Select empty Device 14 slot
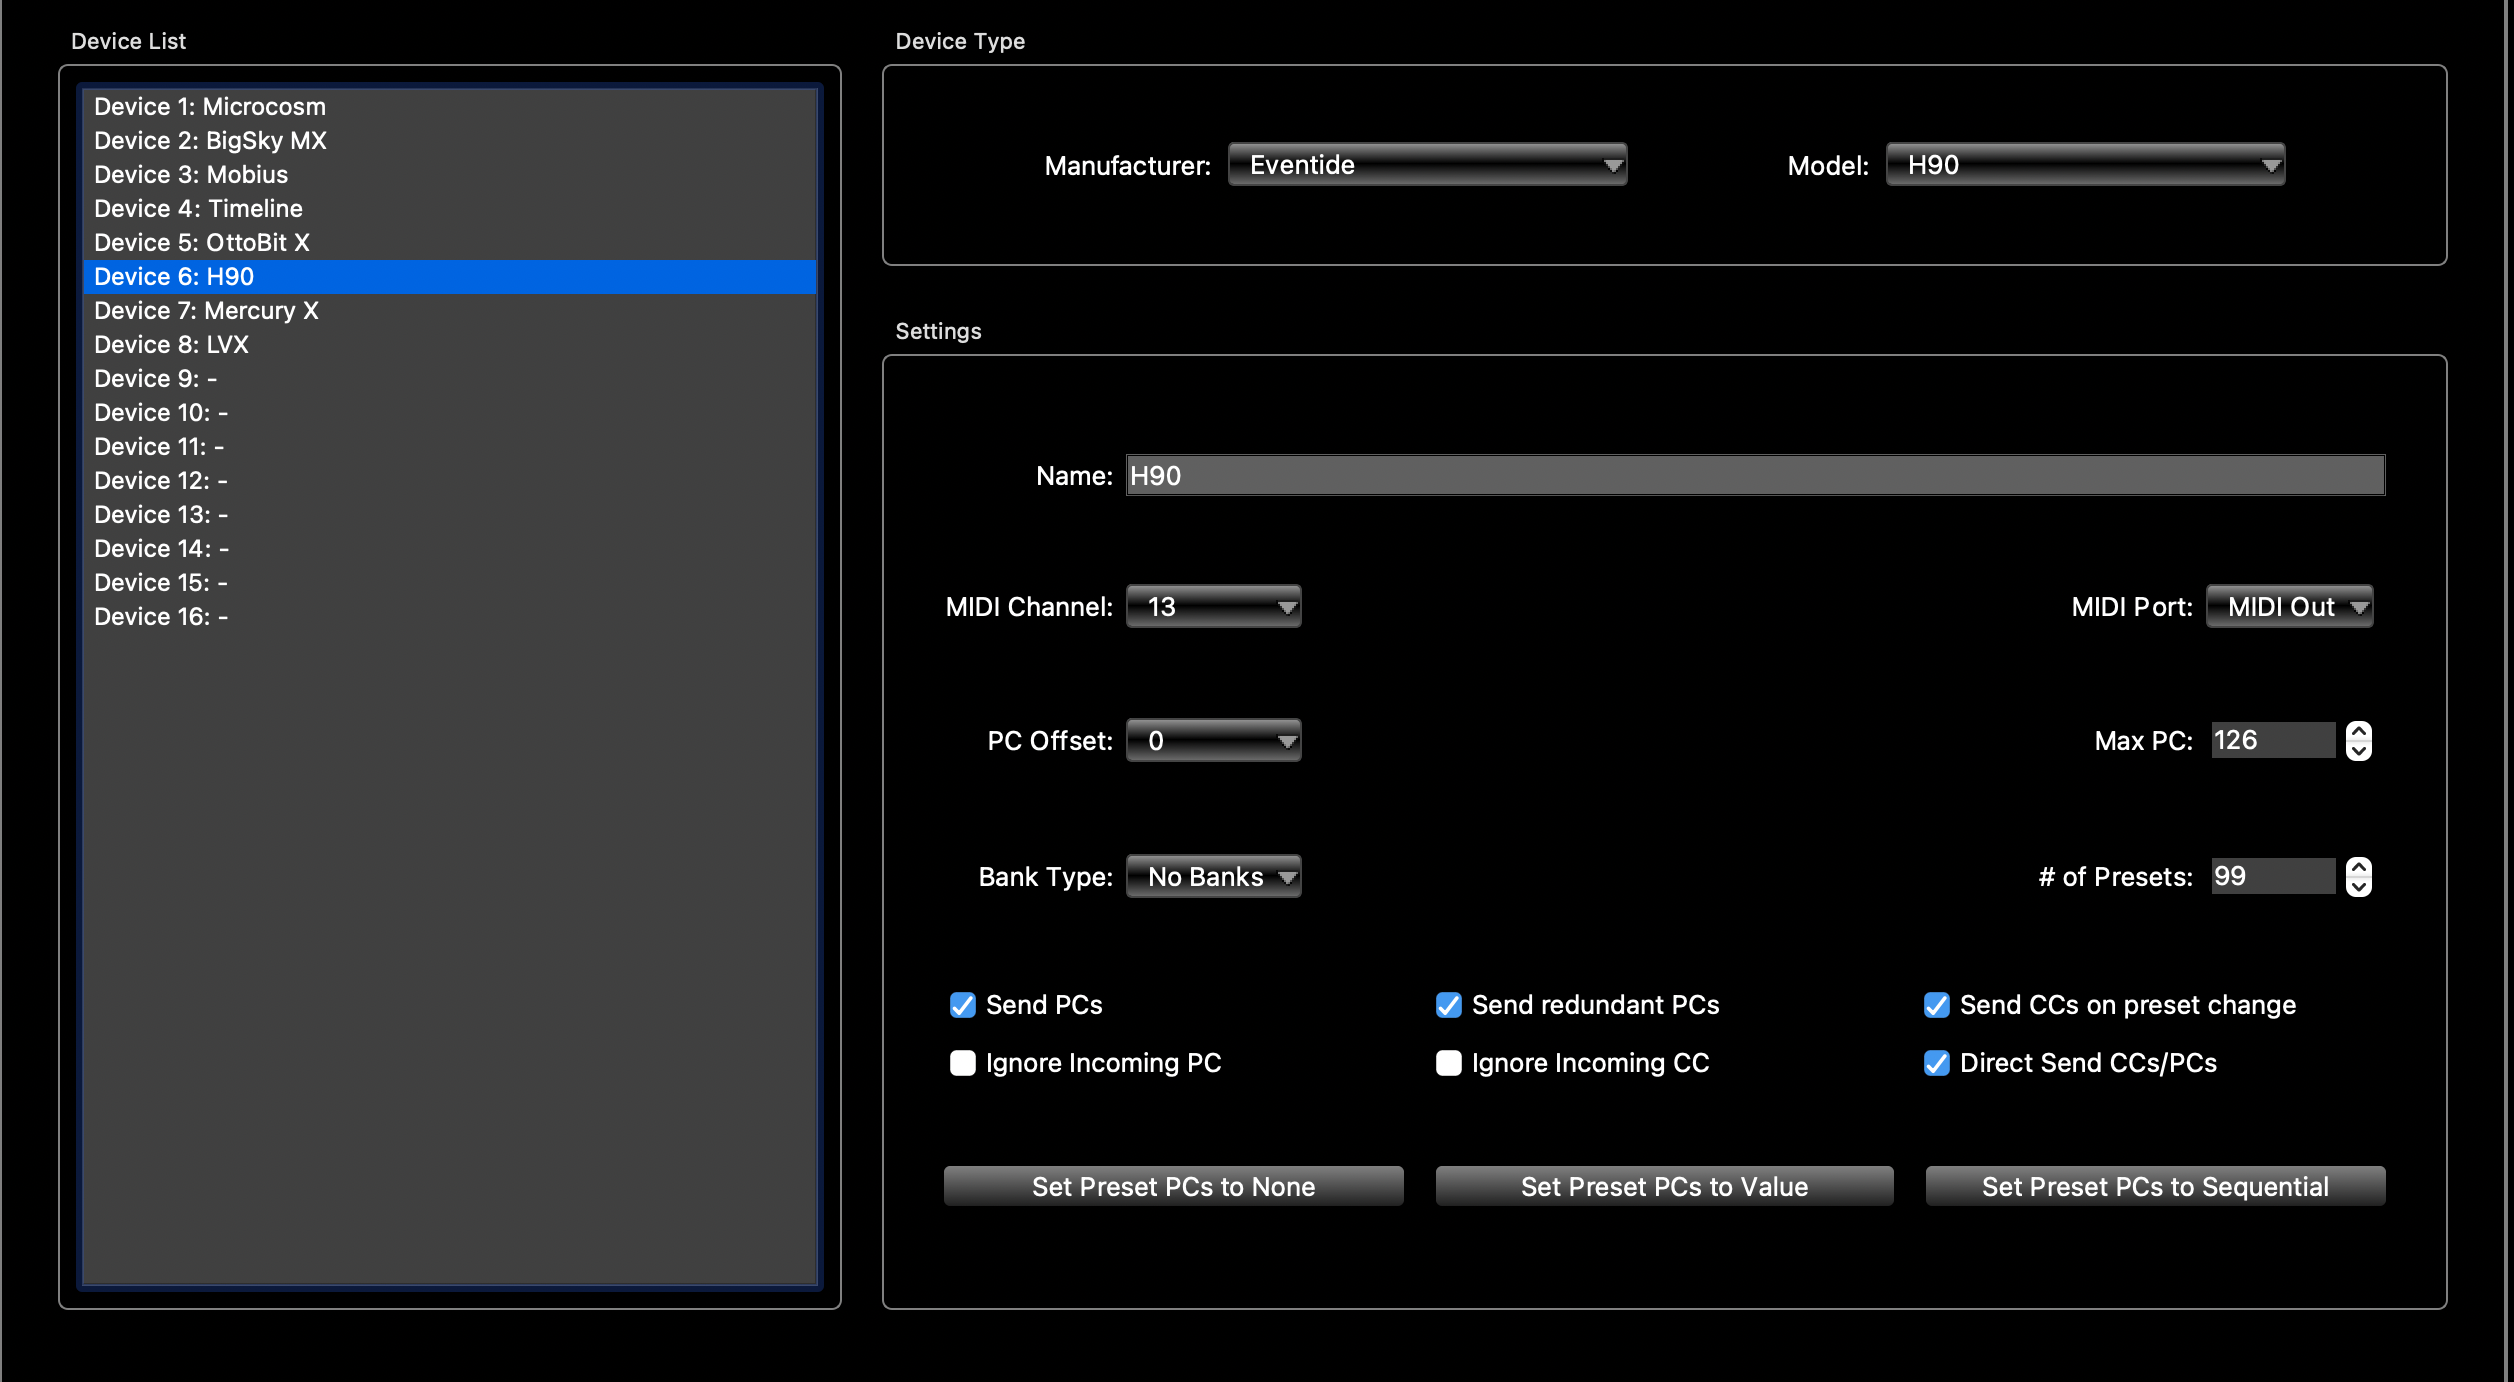Image resolution: width=2514 pixels, height=1382 pixels. point(449,549)
